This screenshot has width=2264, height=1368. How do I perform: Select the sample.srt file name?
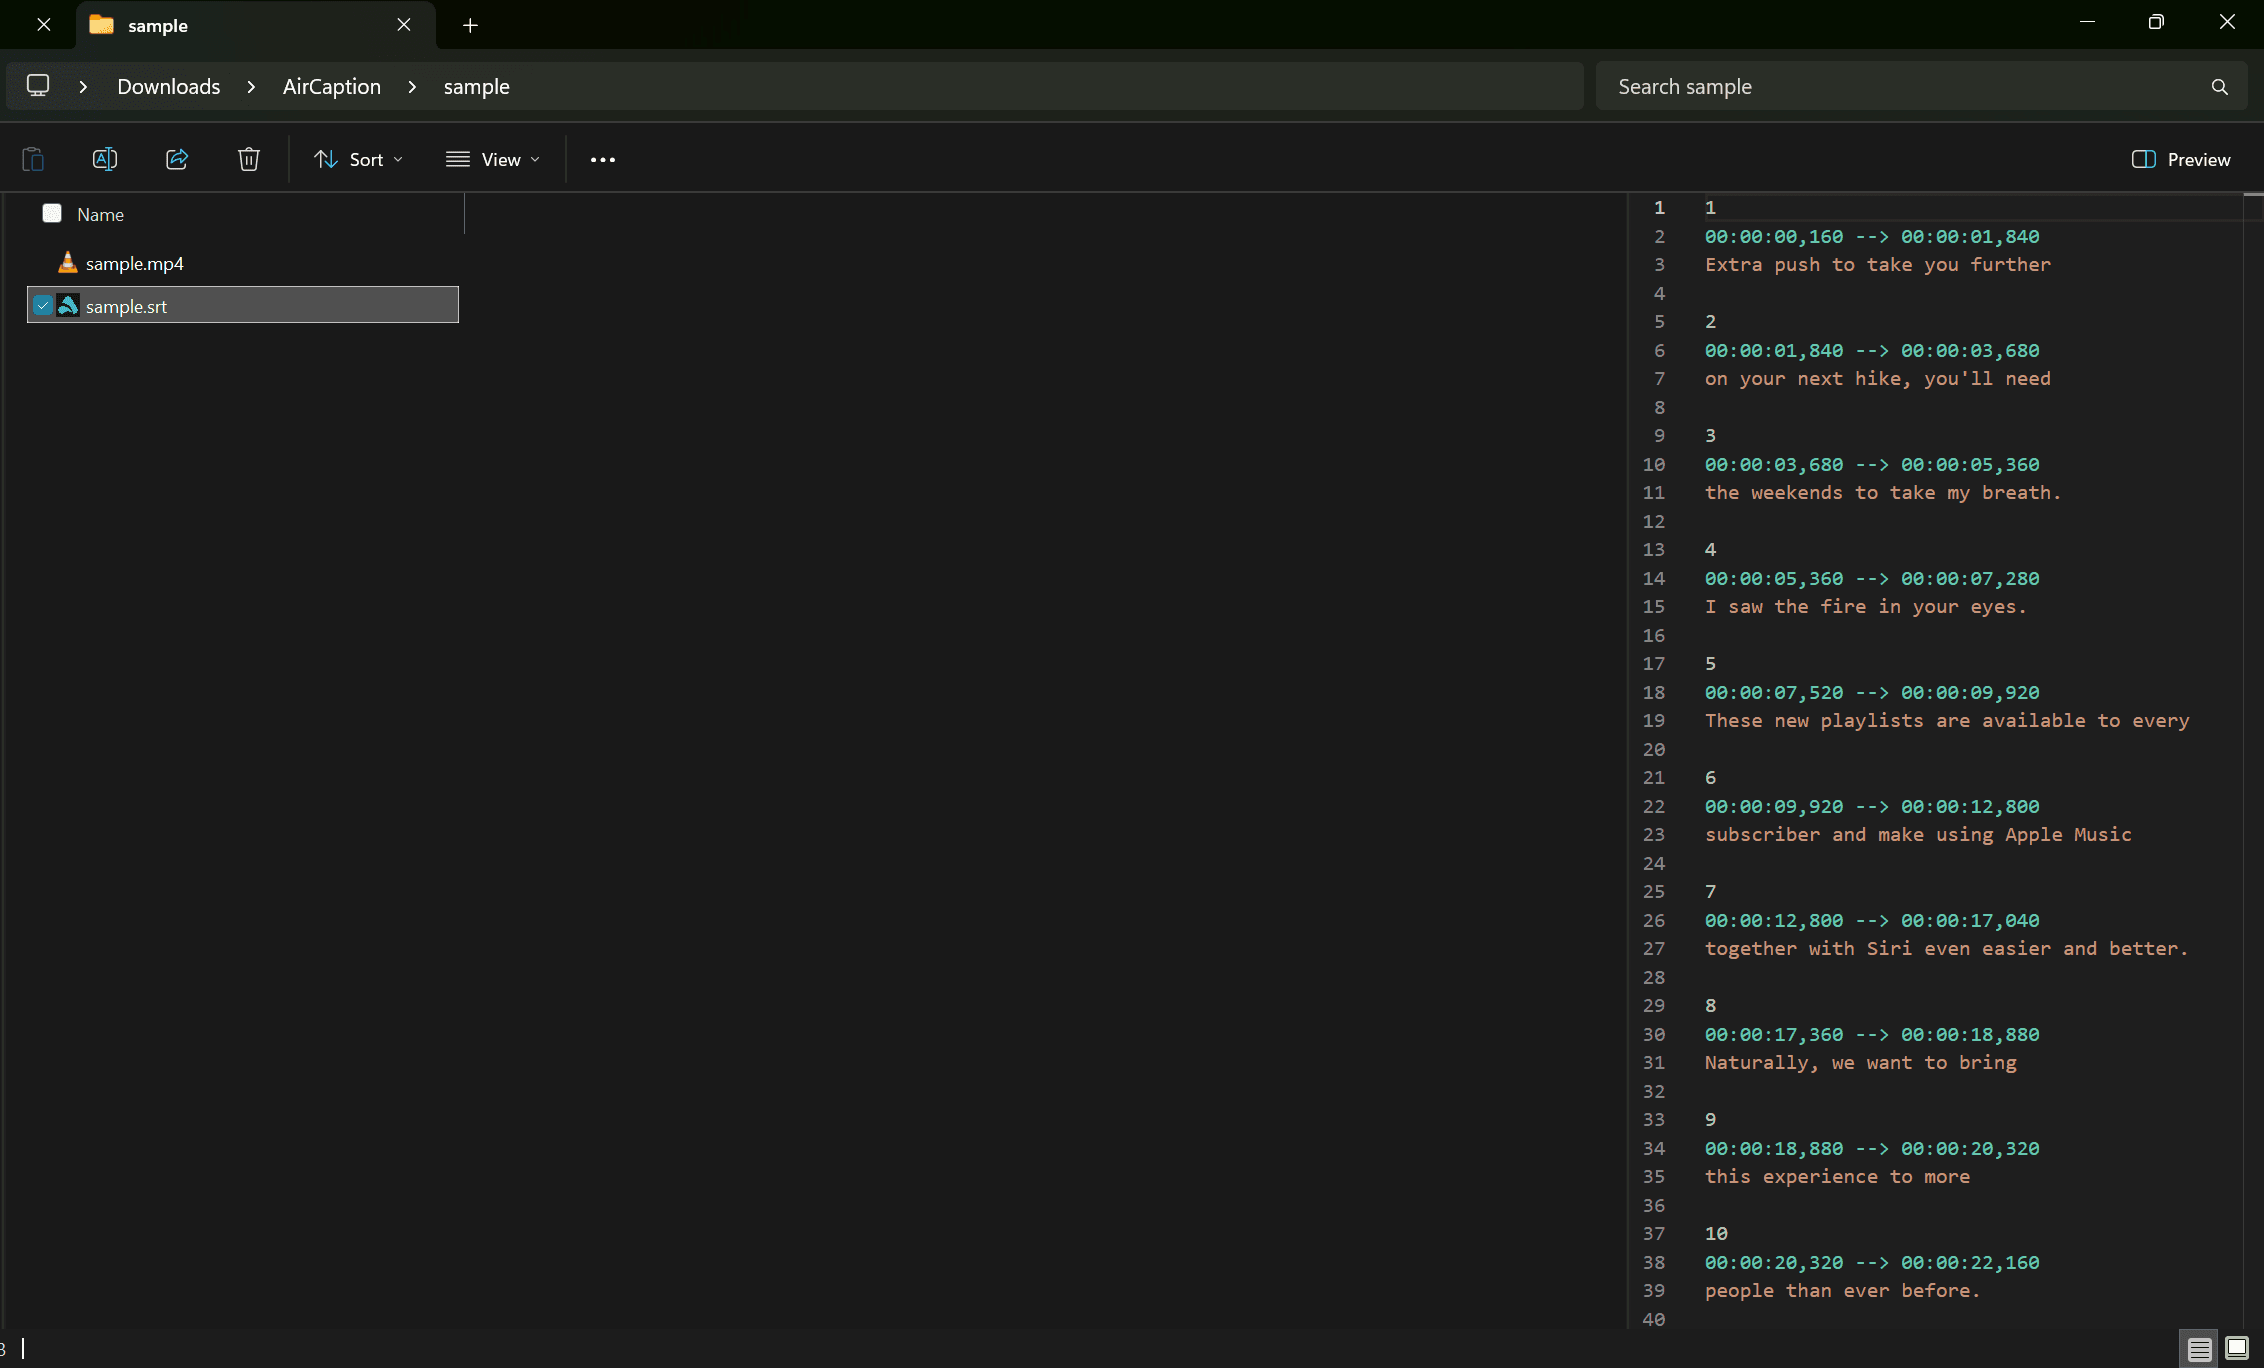tap(127, 306)
